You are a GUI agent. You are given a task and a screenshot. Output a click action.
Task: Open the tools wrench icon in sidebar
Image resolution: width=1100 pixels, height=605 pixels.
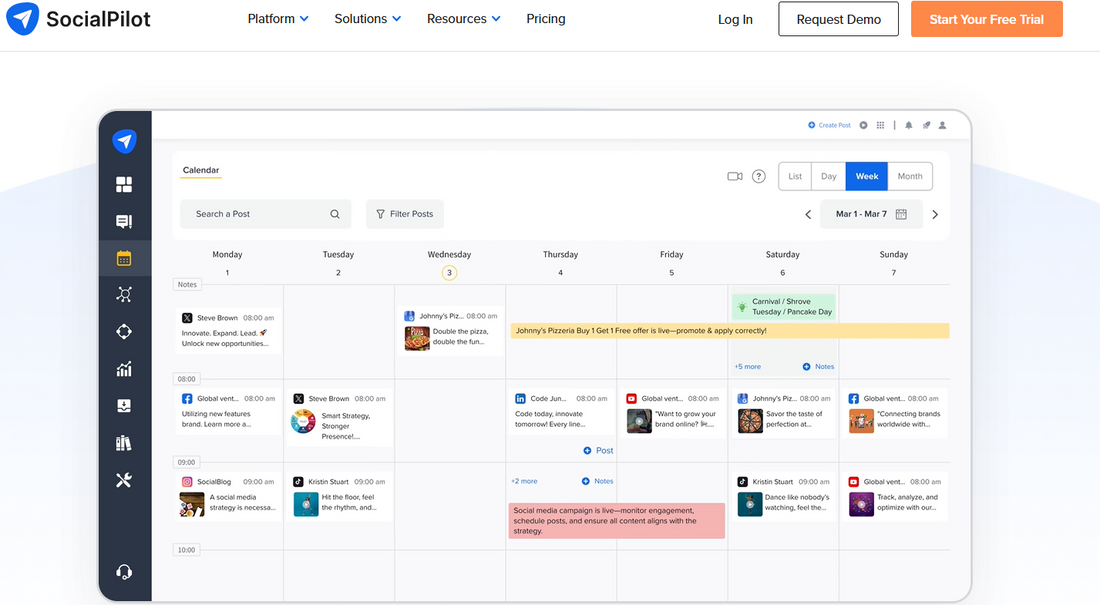pos(124,480)
